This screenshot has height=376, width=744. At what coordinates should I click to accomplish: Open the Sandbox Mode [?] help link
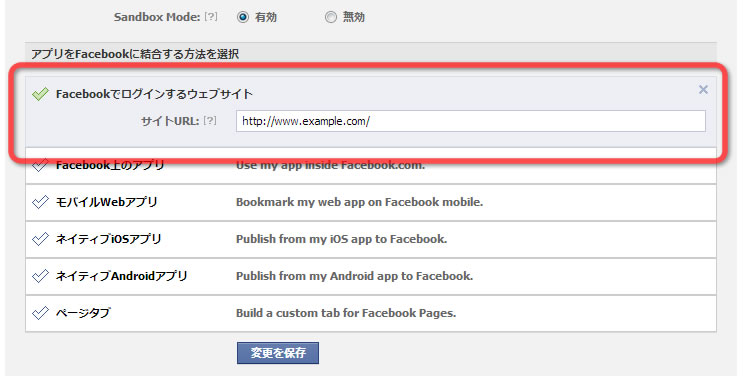coord(211,17)
